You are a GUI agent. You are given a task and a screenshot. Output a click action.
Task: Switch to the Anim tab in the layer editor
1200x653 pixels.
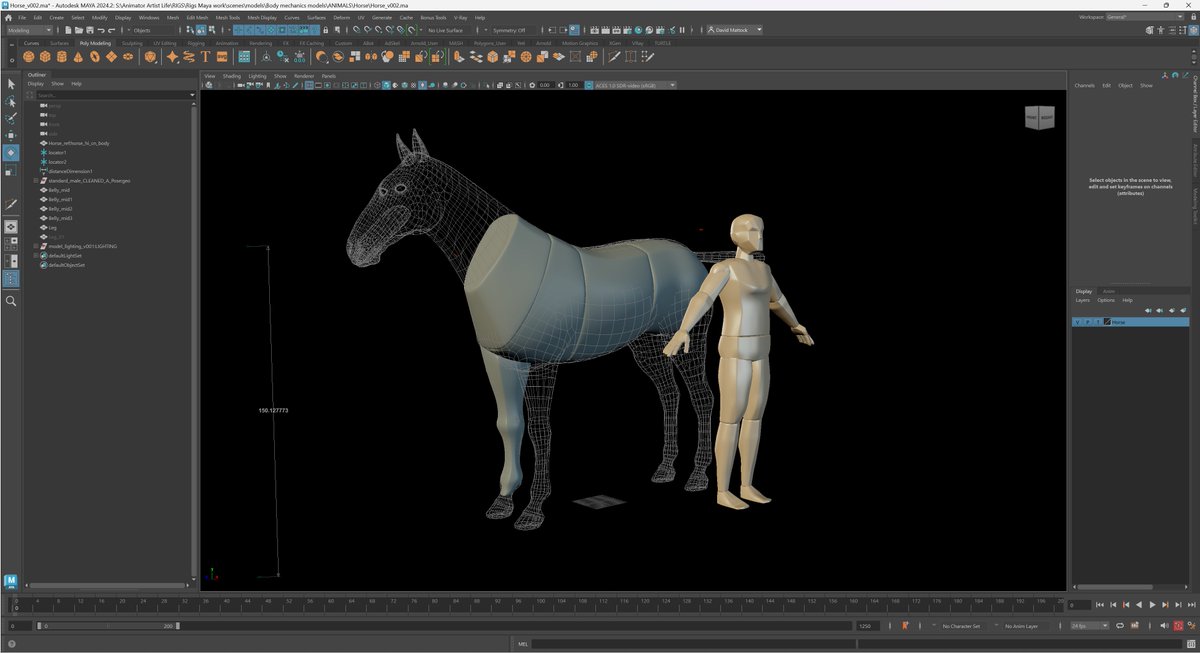(x=1109, y=291)
